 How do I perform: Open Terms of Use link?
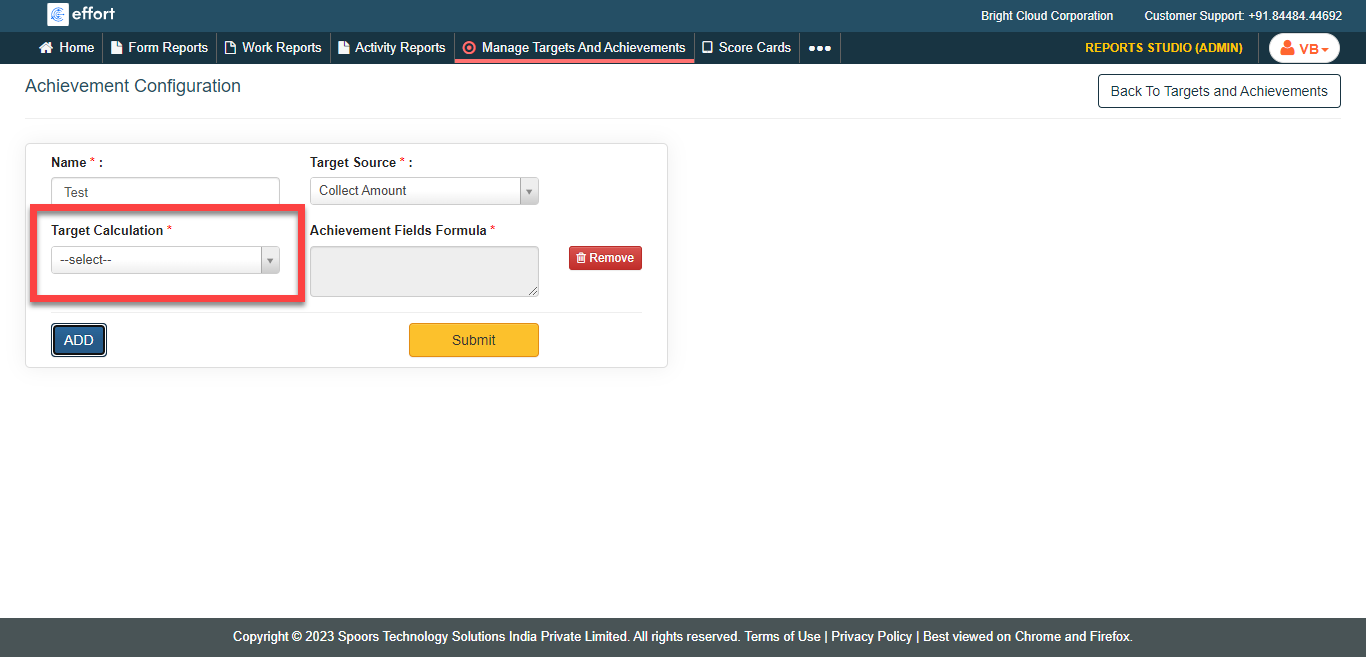pyautogui.click(x=782, y=636)
